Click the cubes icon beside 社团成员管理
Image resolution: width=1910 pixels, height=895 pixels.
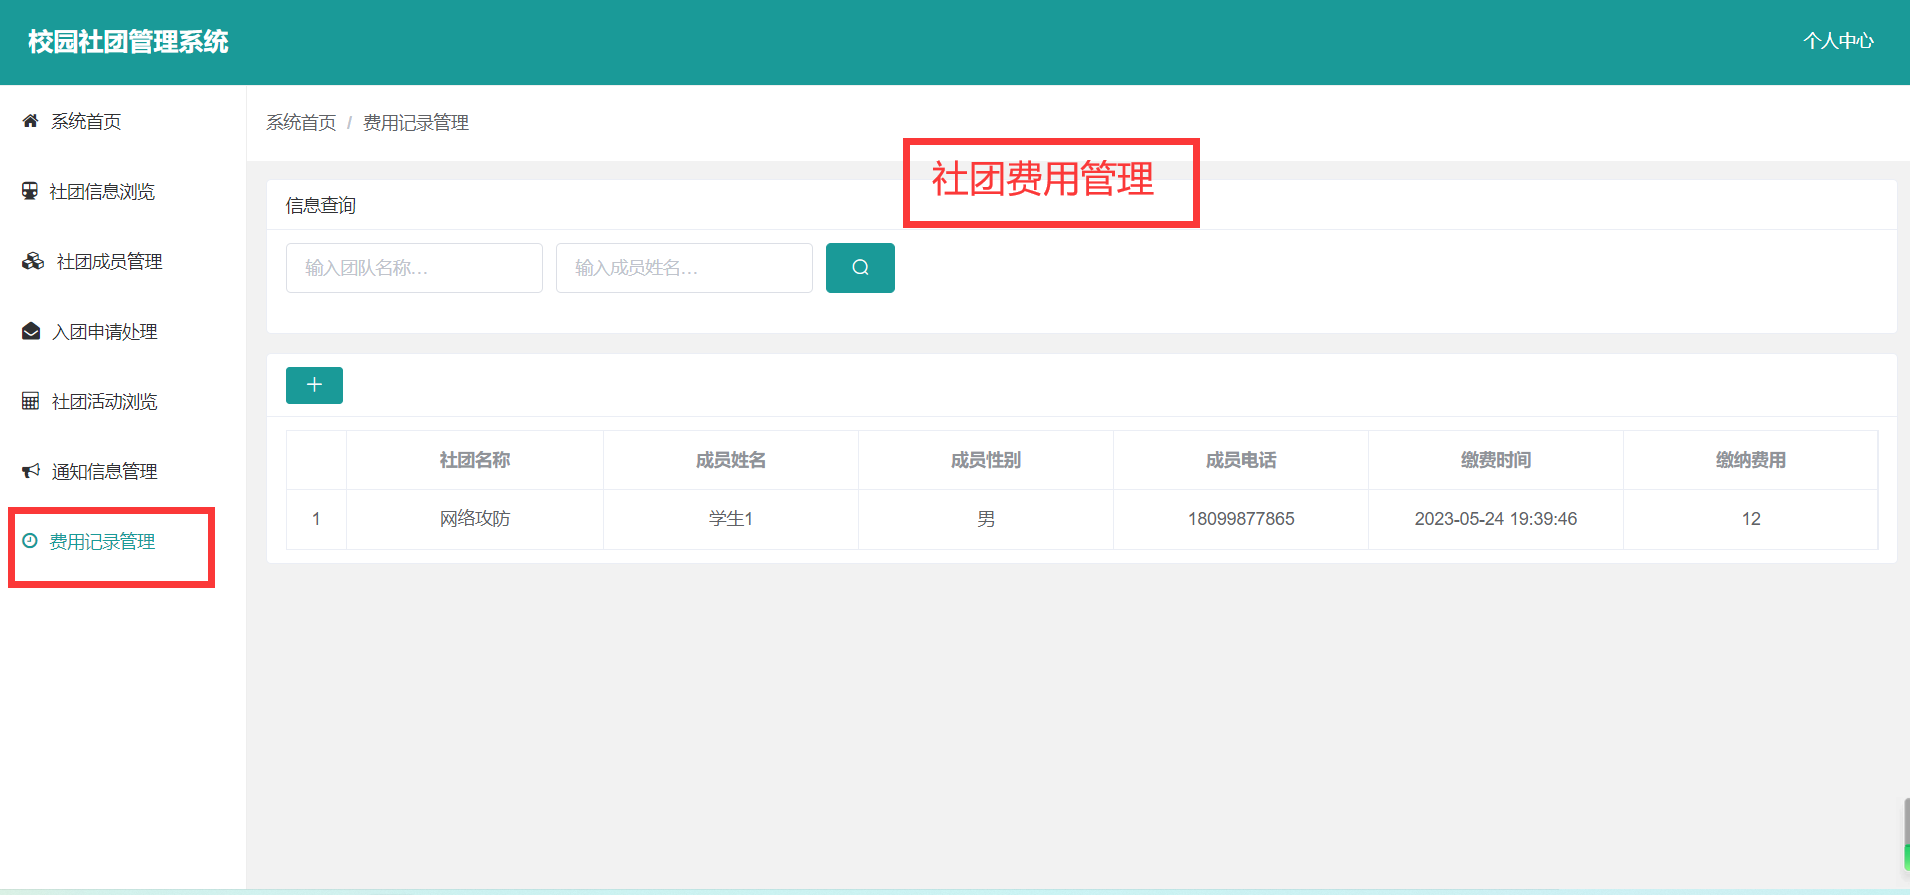point(33,261)
